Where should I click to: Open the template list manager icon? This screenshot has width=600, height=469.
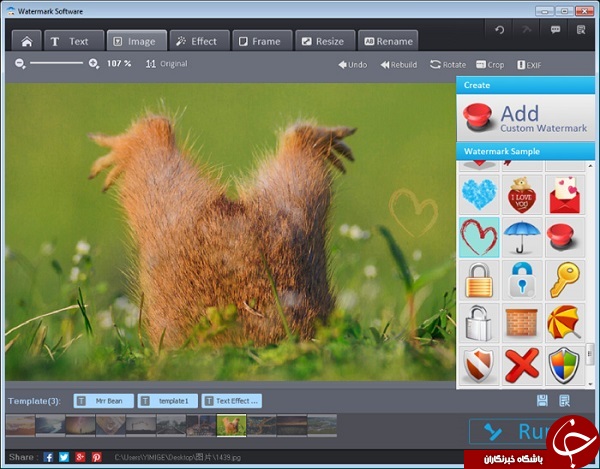click(564, 401)
